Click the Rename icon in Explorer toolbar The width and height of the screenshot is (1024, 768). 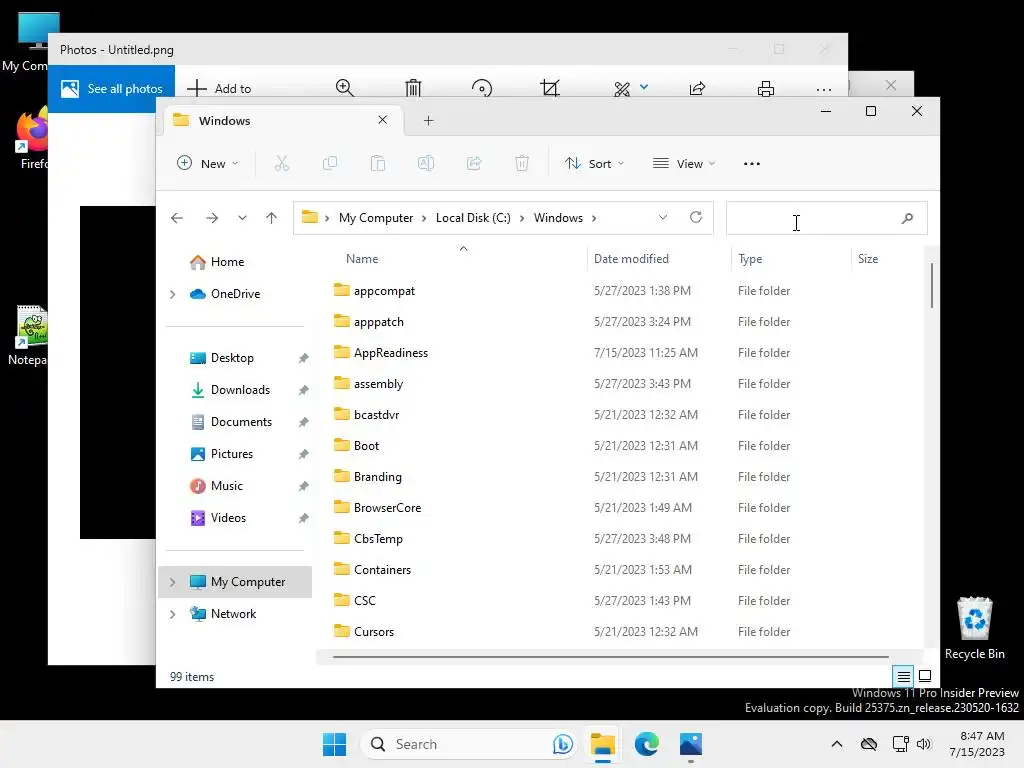tap(426, 163)
